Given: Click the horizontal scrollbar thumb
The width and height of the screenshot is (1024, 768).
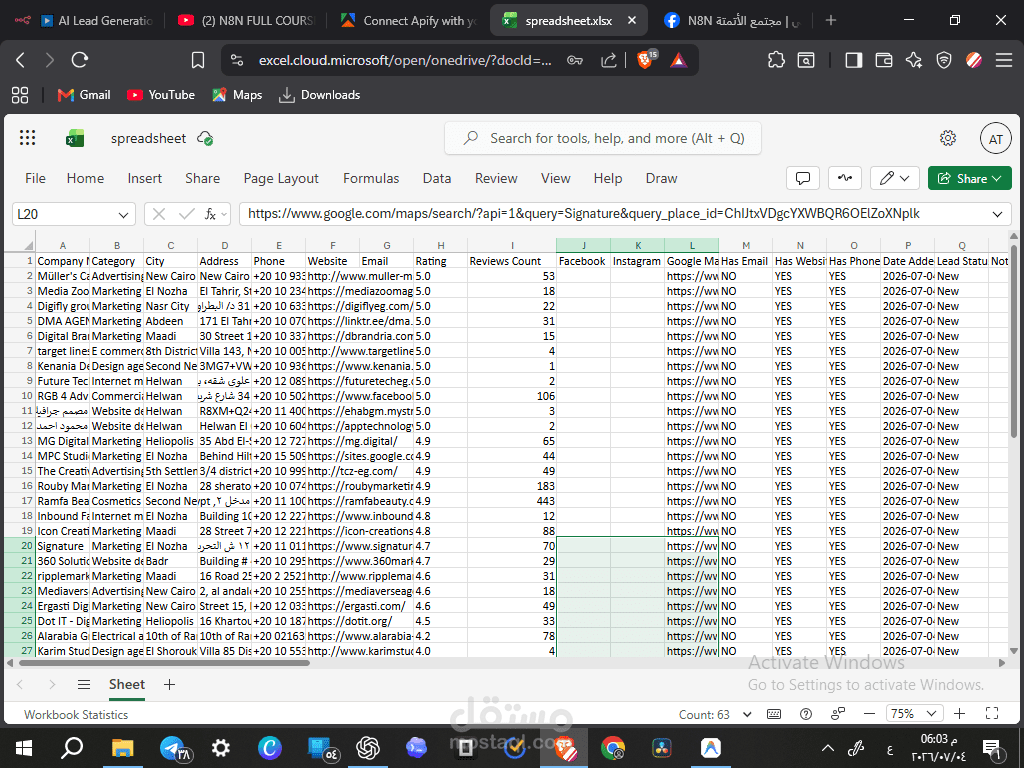Looking at the screenshot, I should click(x=164, y=663).
